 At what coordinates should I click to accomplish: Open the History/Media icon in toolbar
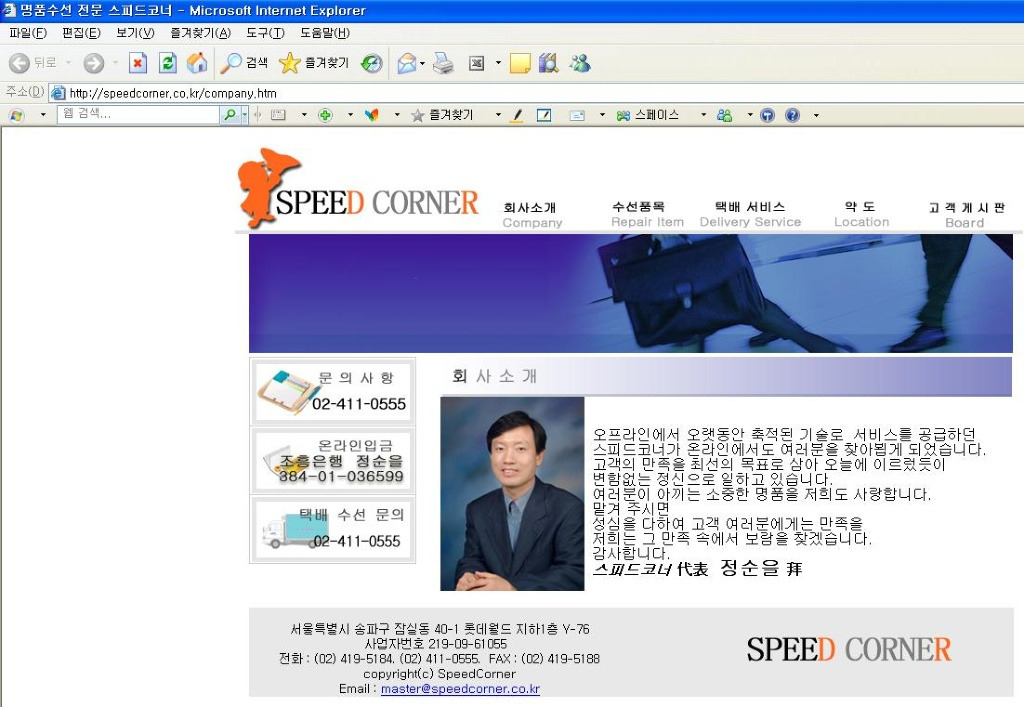(x=372, y=63)
